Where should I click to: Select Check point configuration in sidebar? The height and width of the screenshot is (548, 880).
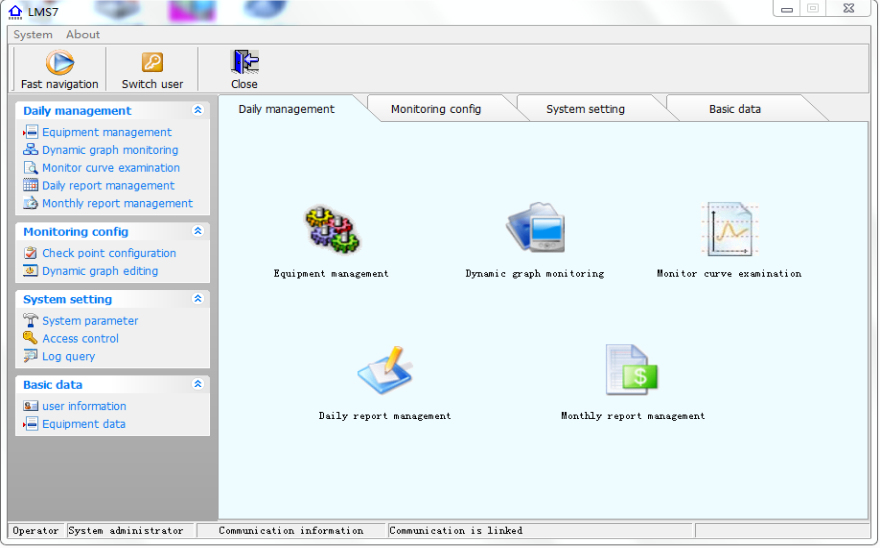pyautogui.click(x=108, y=253)
